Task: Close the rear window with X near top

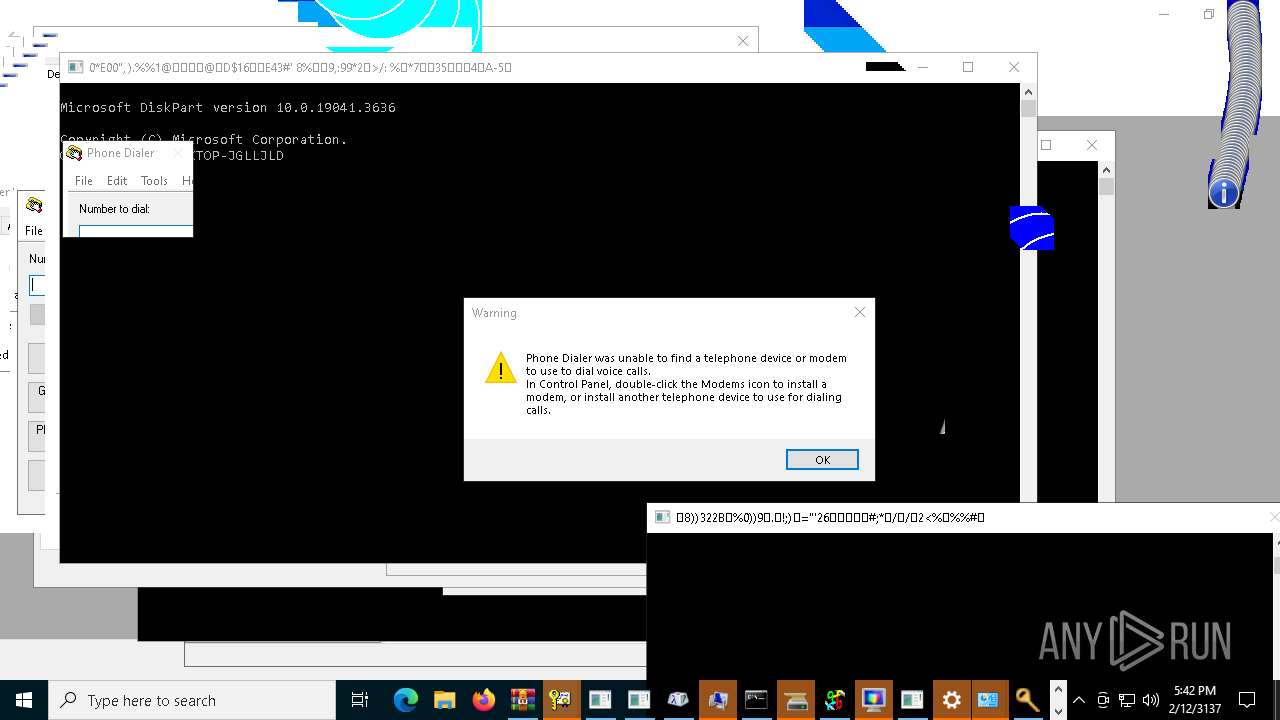Action: pos(742,41)
